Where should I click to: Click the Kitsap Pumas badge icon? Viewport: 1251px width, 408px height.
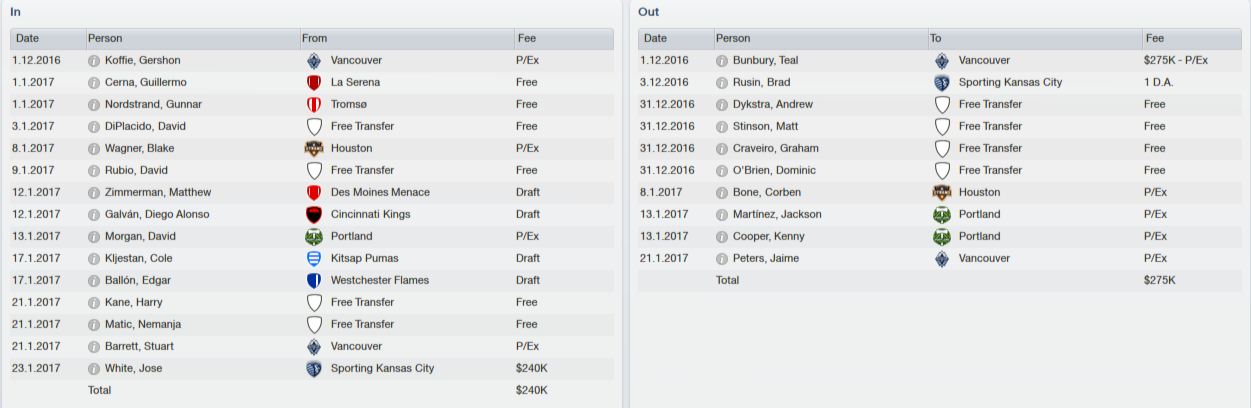point(314,259)
